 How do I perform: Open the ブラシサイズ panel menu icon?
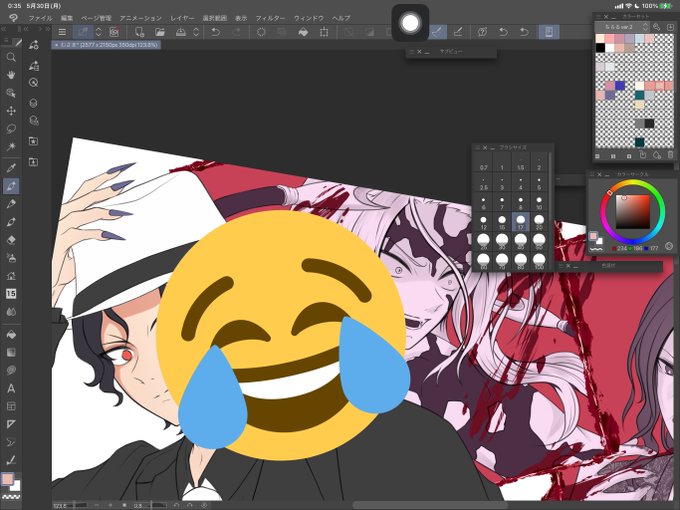click(477, 148)
